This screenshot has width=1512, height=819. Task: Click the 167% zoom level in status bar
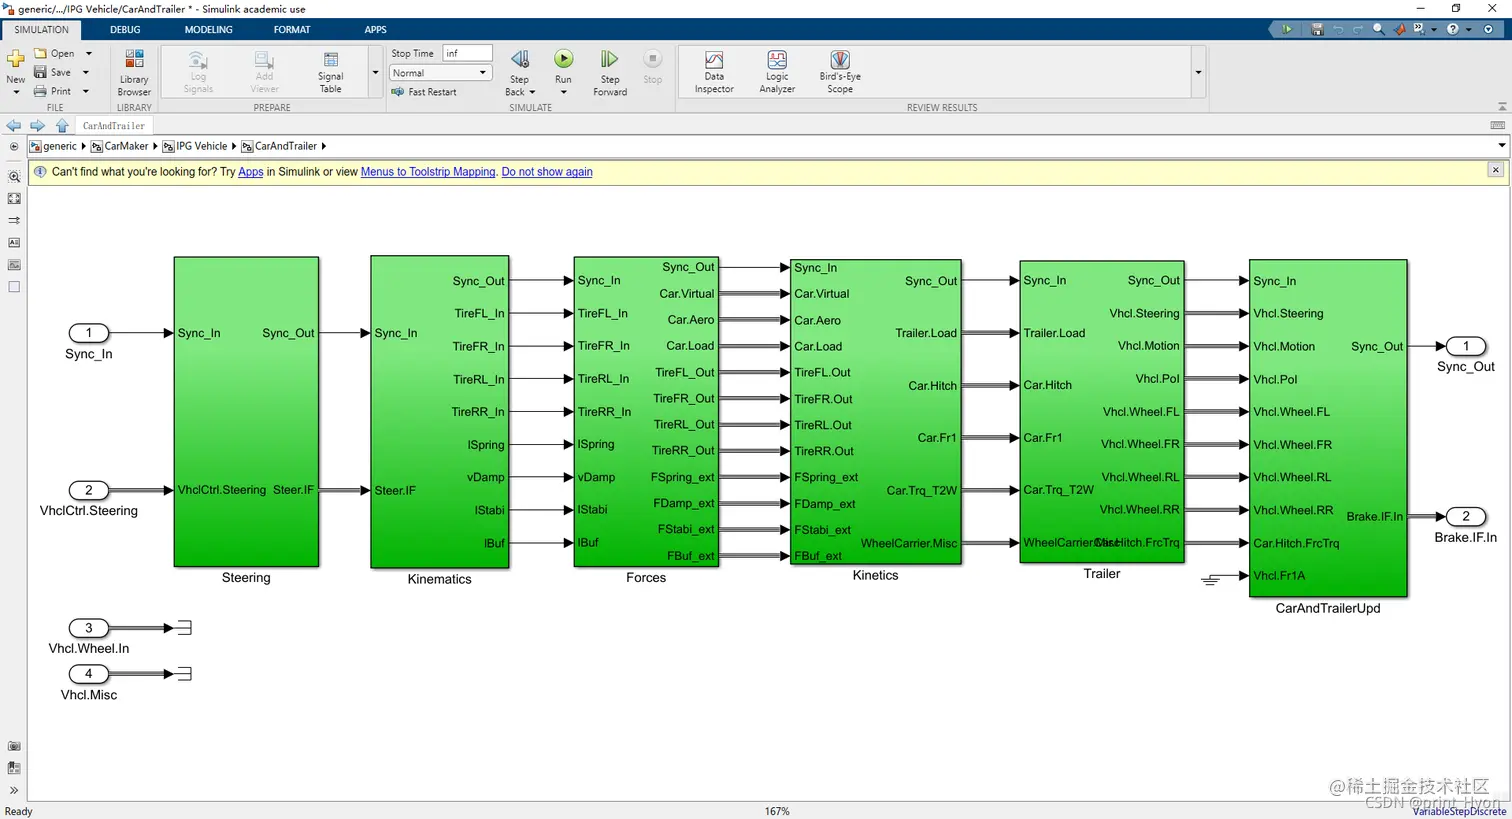[x=777, y=811]
